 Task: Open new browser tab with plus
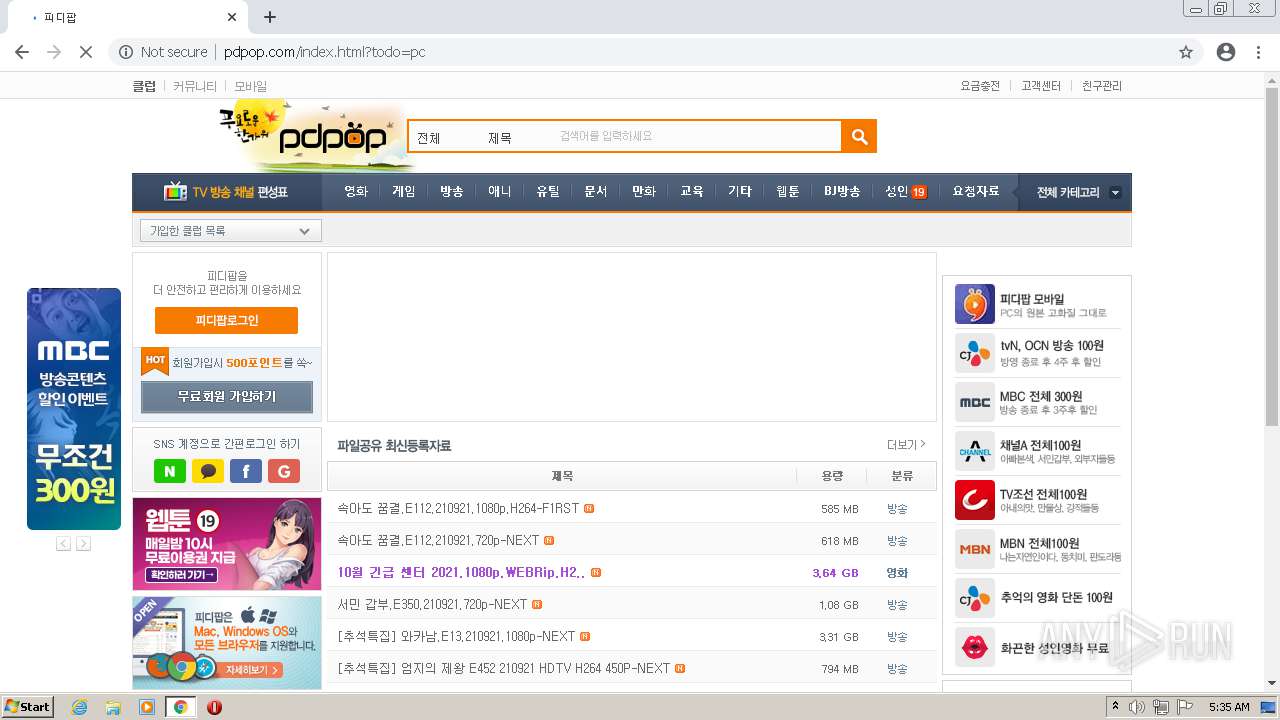pos(270,17)
